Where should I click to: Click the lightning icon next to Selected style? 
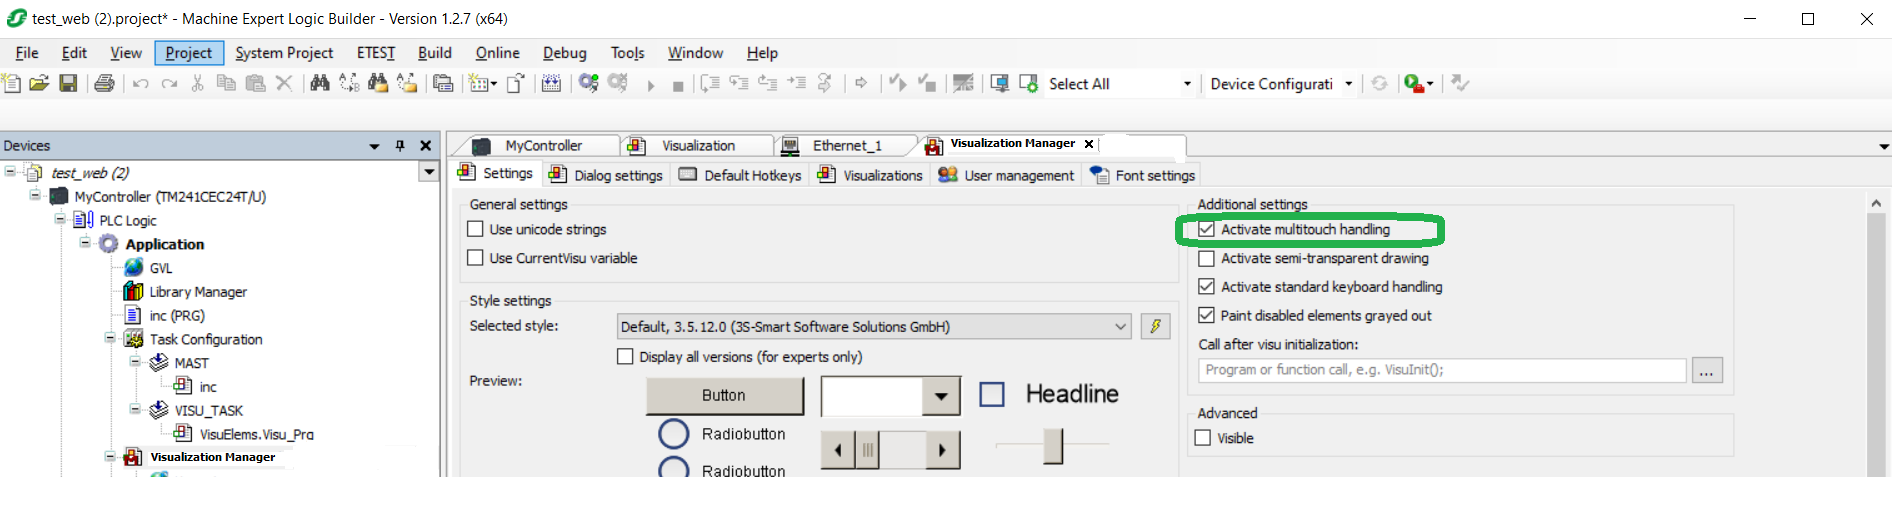pos(1155,326)
